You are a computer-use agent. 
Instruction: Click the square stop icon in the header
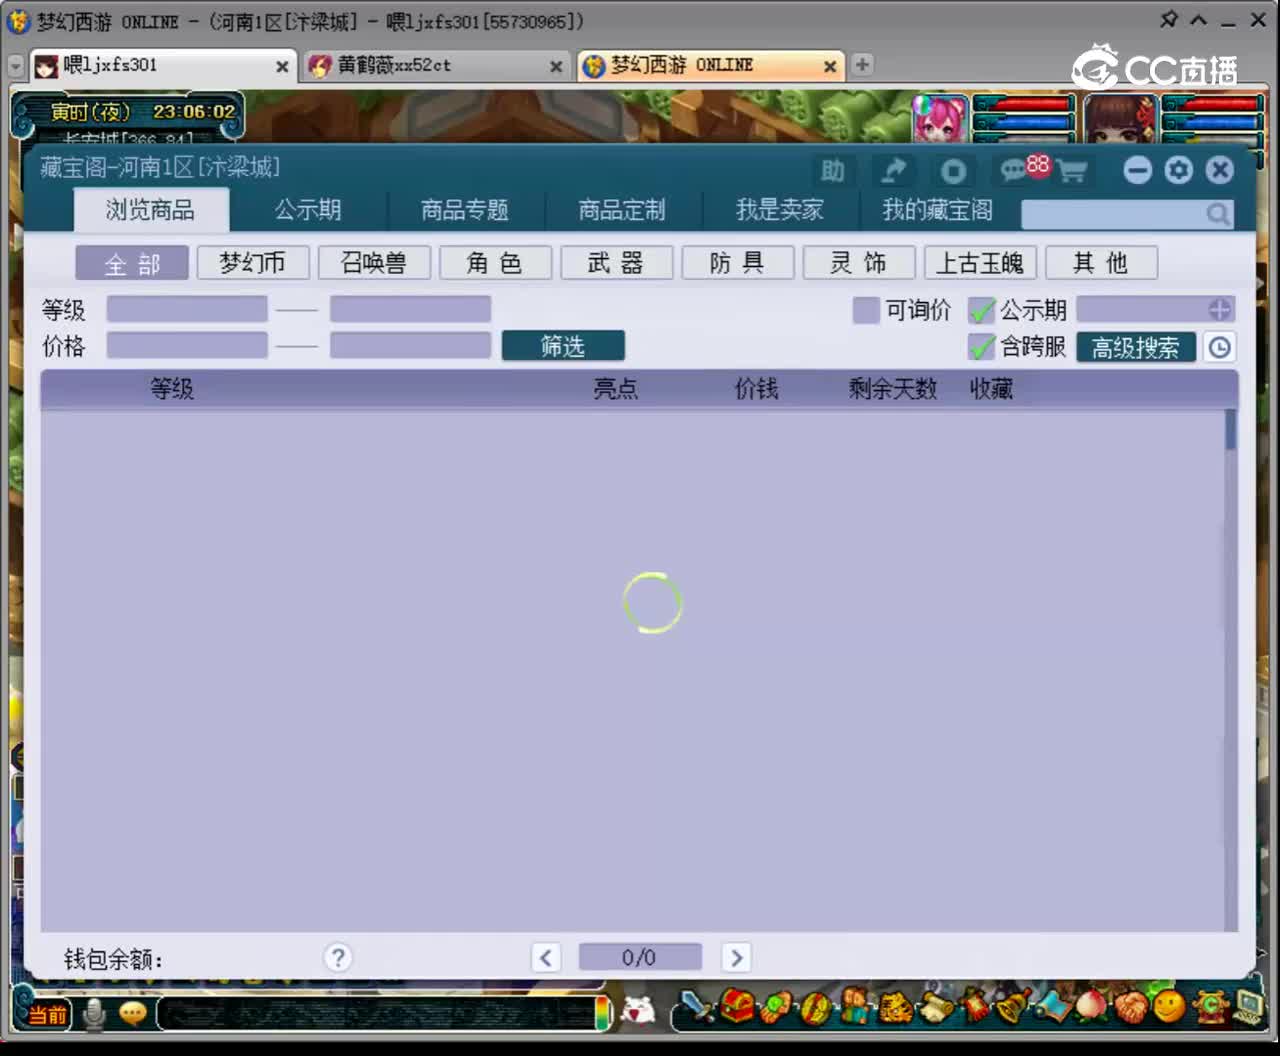point(953,171)
